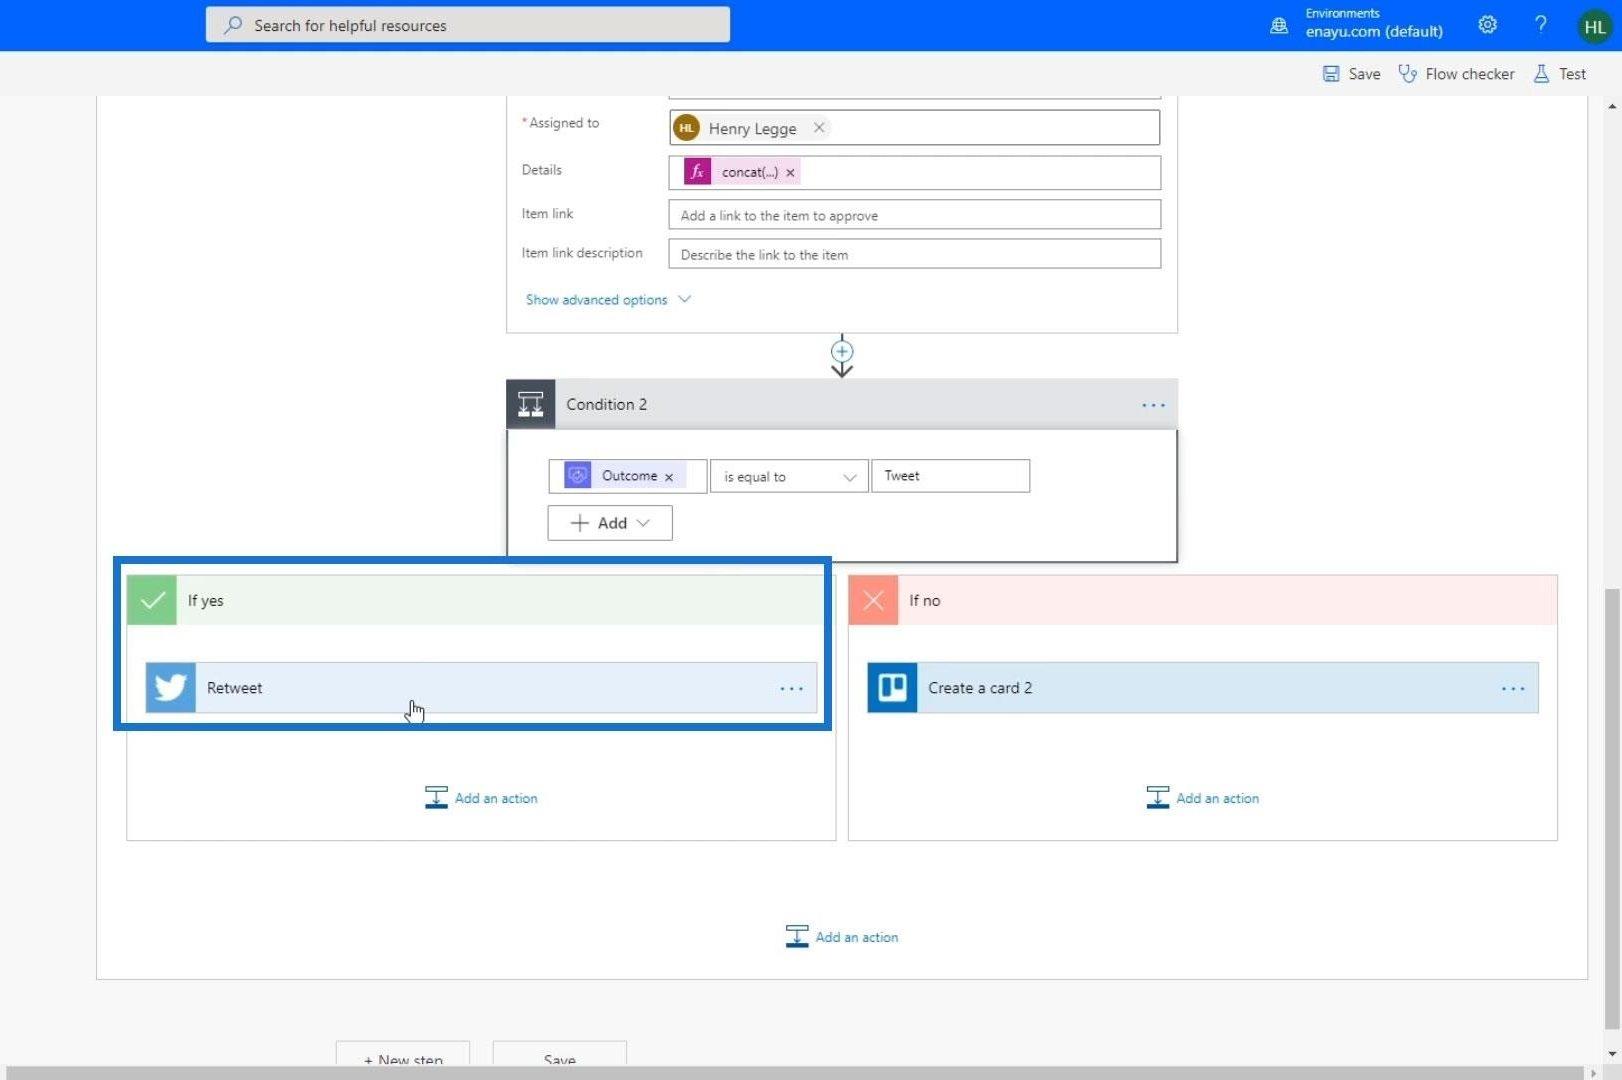Insert a new step via plus connector
The height and width of the screenshot is (1080, 1622).
[x=842, y=352]
